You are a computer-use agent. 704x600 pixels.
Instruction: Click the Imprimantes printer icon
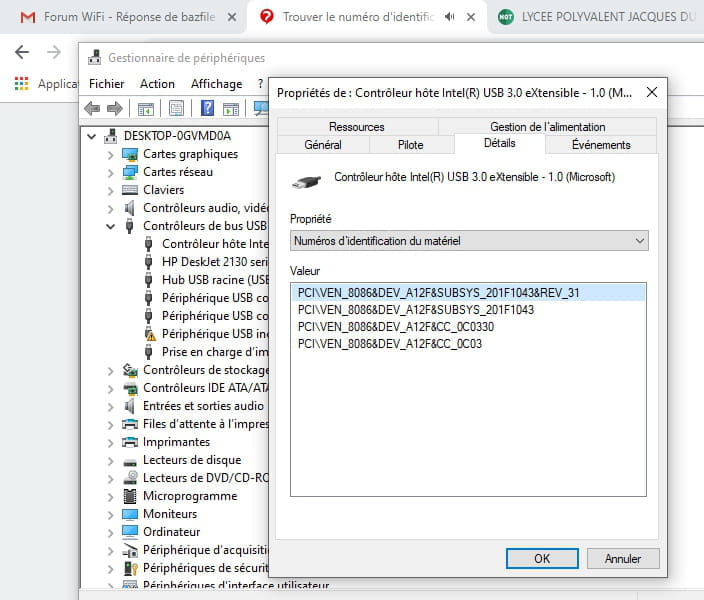[x=130, y=442]
